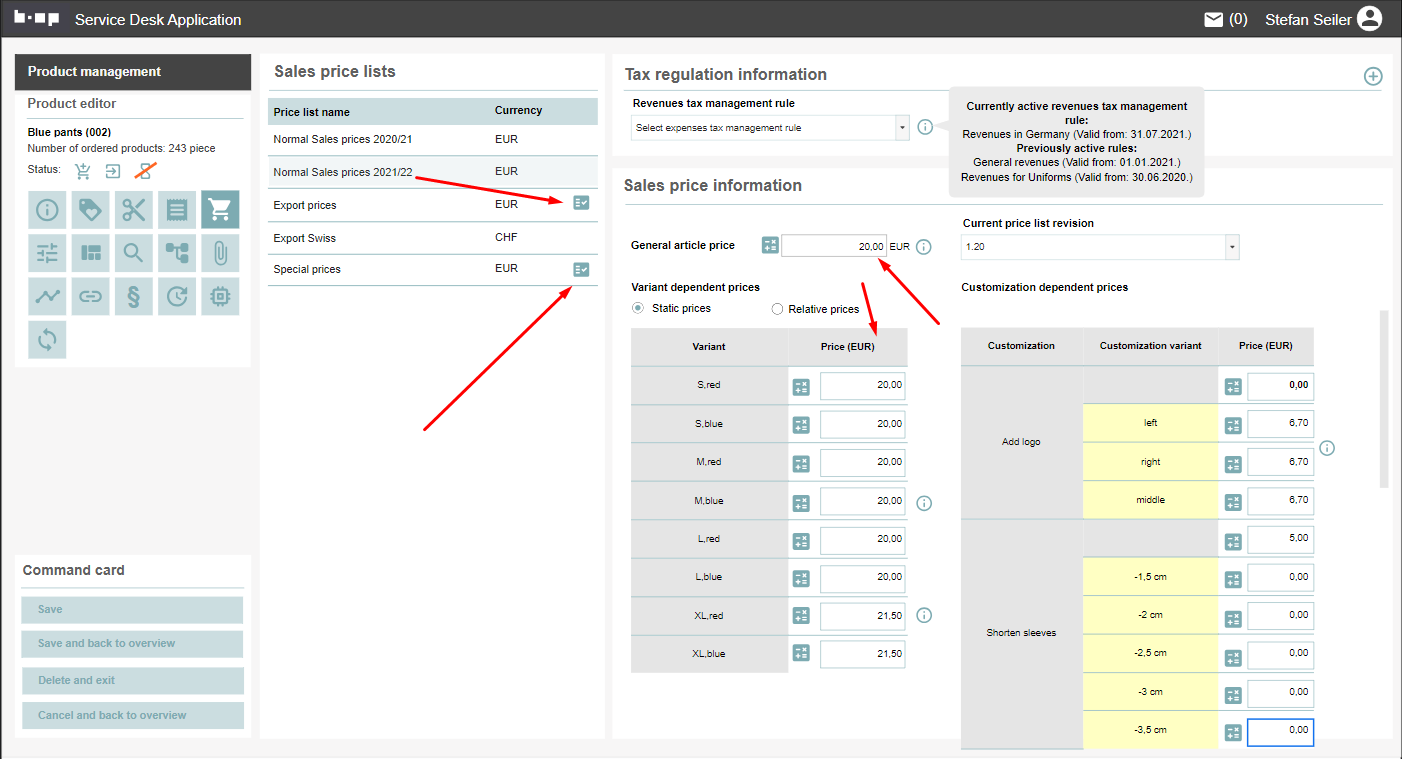The image size is (1402, 759).
Task: Open the Revenues tax management rule dropdown
Action: click(x=770, y=128)
